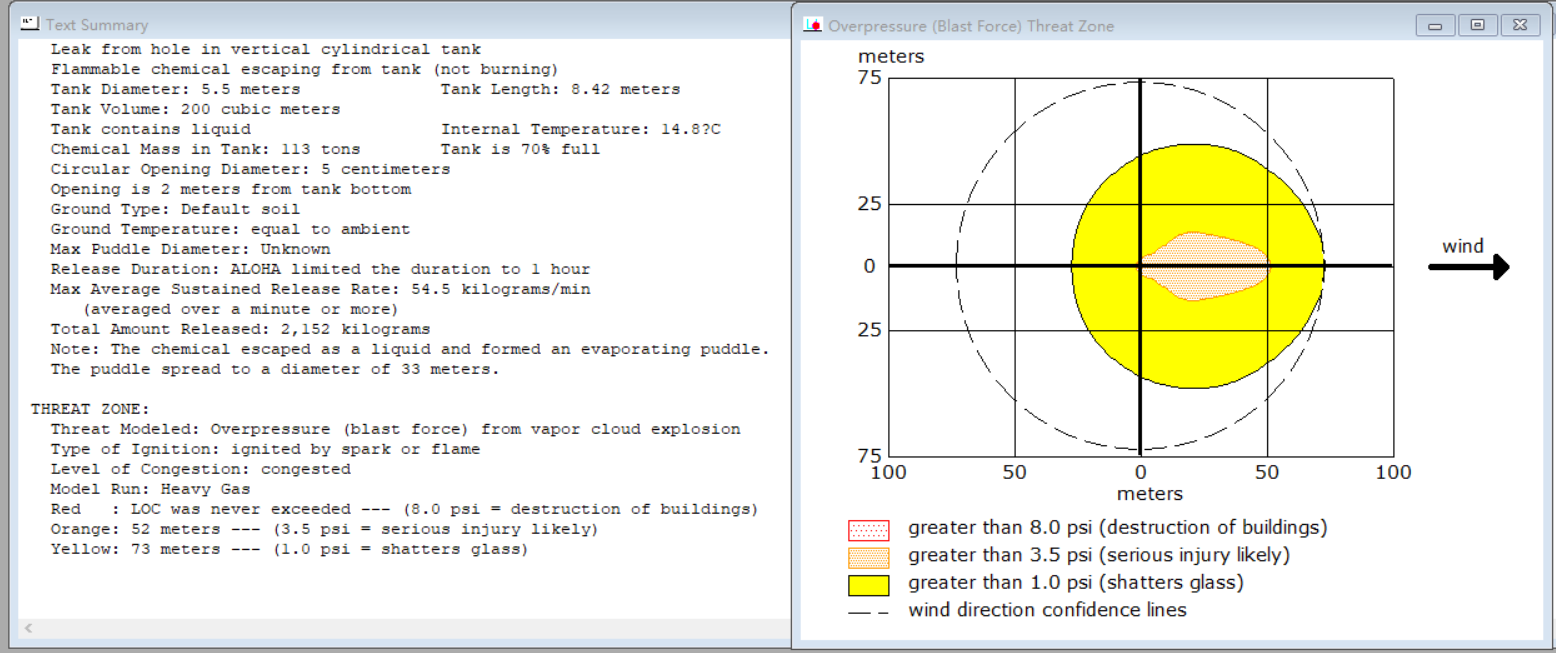Image resolution: width=1556 pixels, height=653 pixels.
Task: Click 'Circular Opening Diameter: 5 centimeters' line
Action: pos(250,169)
